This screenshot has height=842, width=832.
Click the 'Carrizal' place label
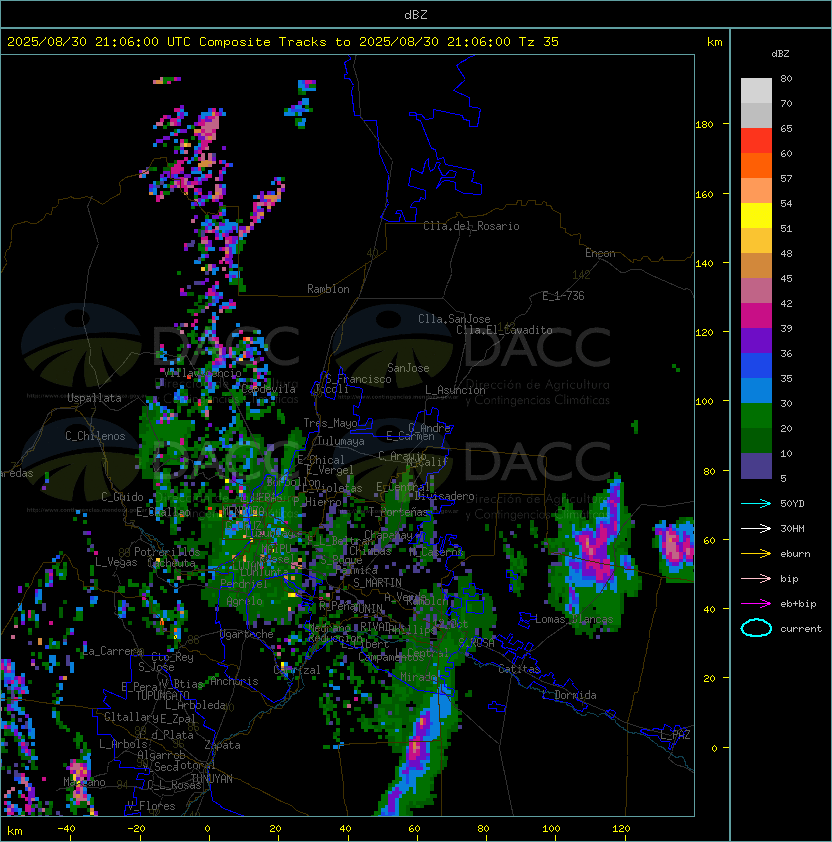[297, 670]
